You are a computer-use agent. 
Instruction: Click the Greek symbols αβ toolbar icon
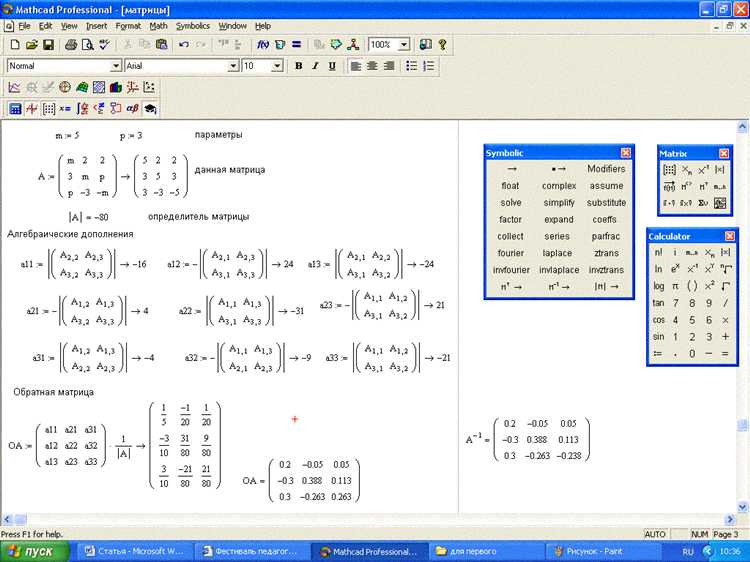coord(132,109)
